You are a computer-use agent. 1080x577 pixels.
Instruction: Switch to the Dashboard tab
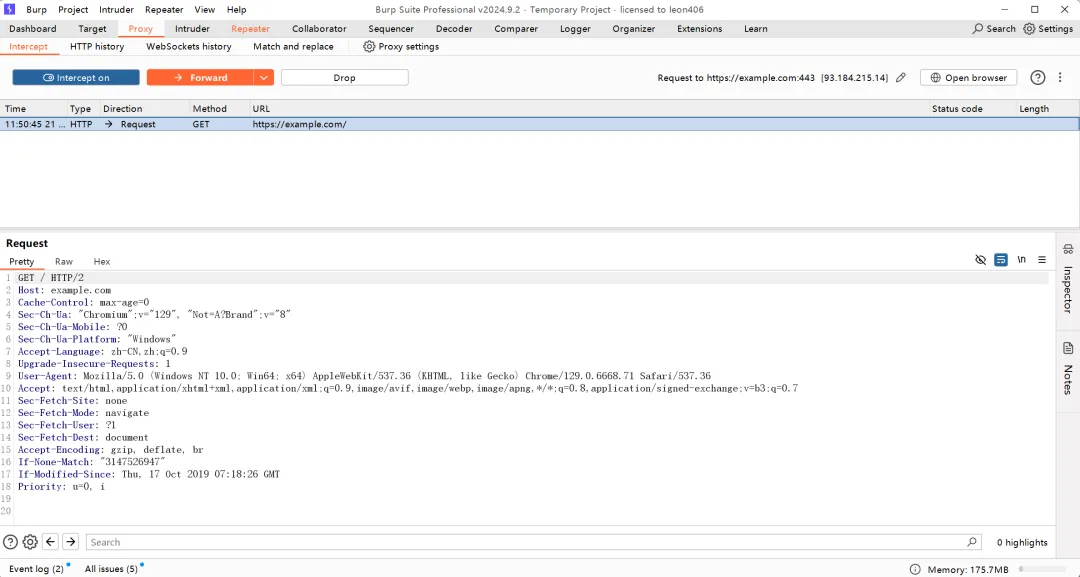pos(33,29)
